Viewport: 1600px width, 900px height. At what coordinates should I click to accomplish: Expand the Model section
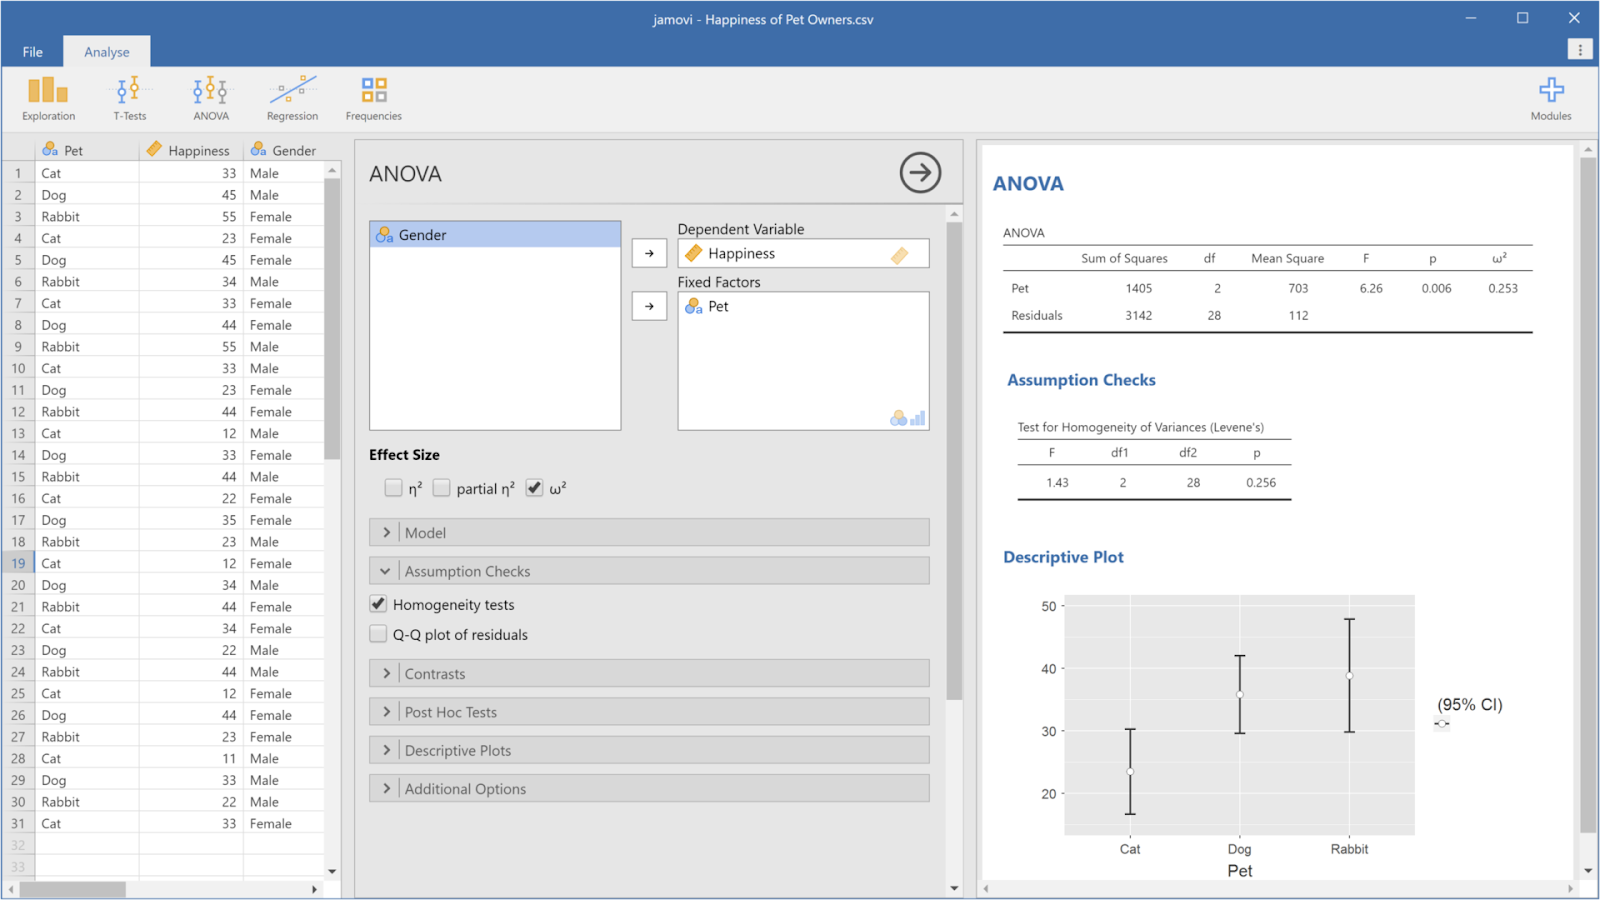649,532
